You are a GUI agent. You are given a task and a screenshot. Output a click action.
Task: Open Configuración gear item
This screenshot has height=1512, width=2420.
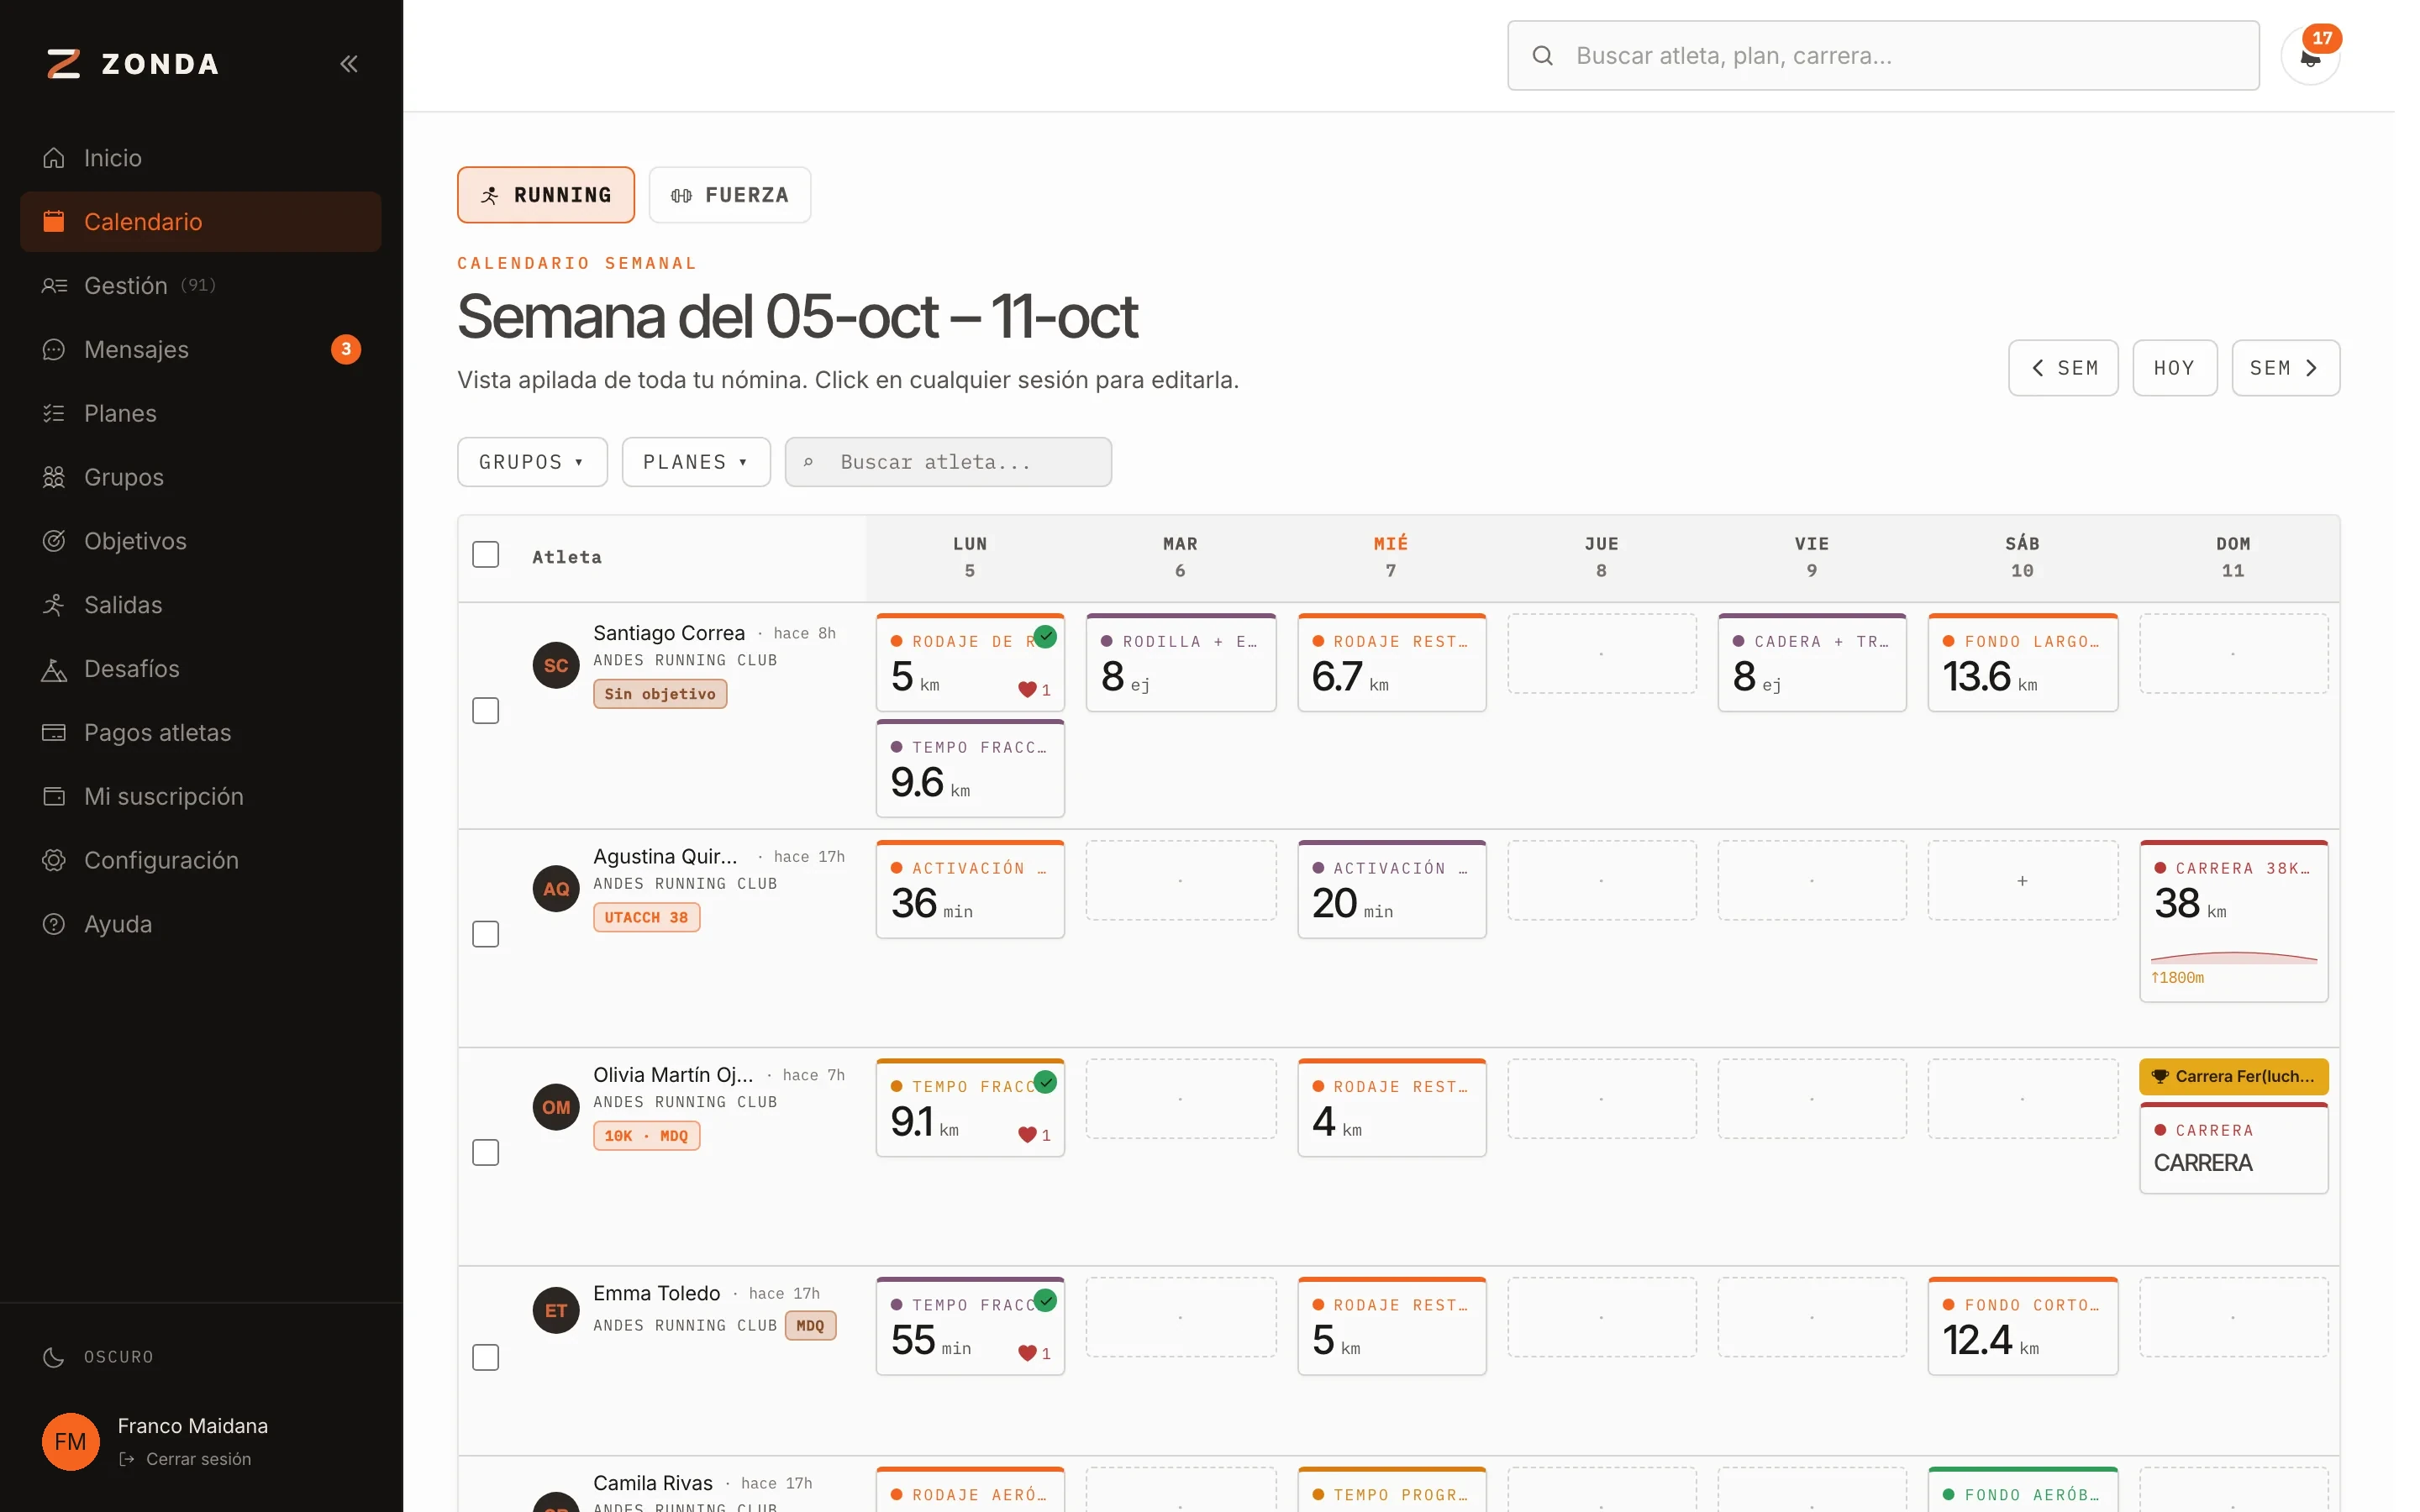[200, 861]
